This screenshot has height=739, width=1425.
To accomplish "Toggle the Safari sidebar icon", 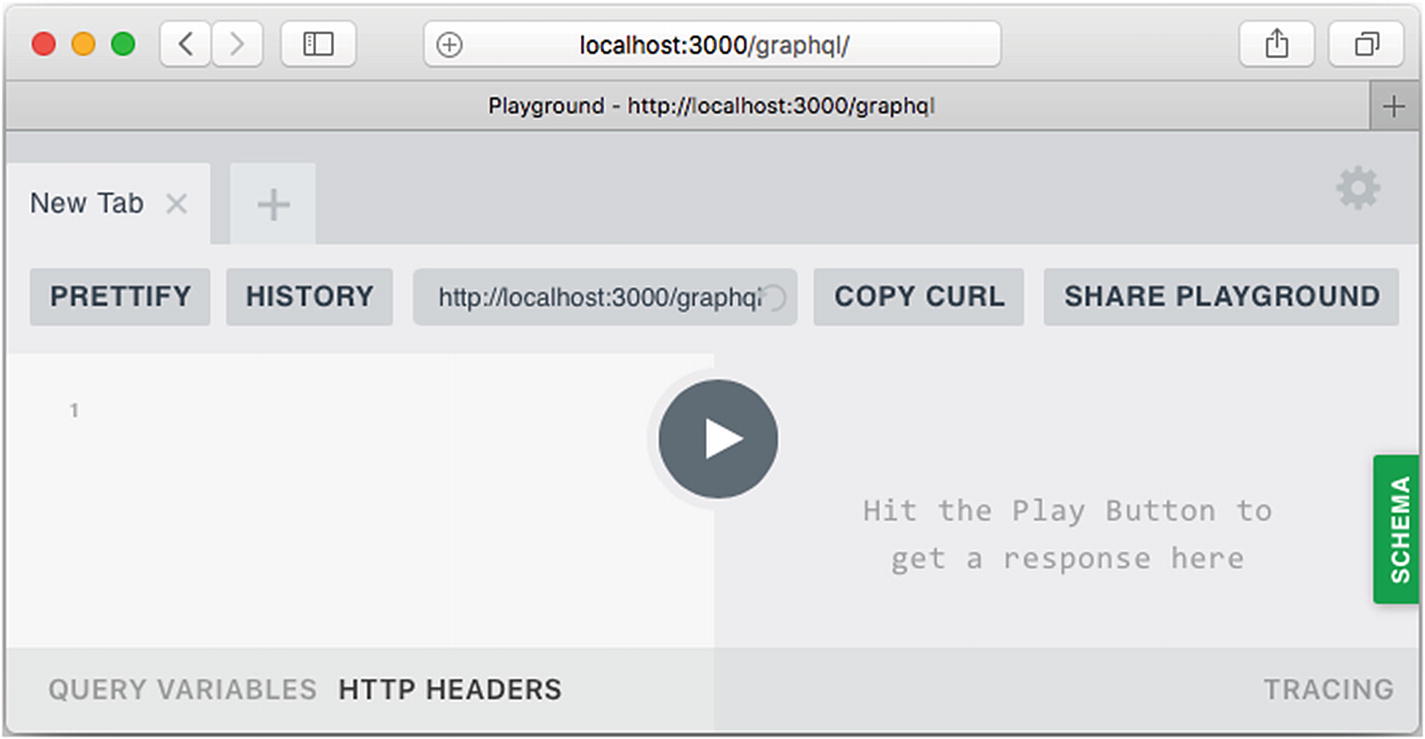I will coord(318,45).
